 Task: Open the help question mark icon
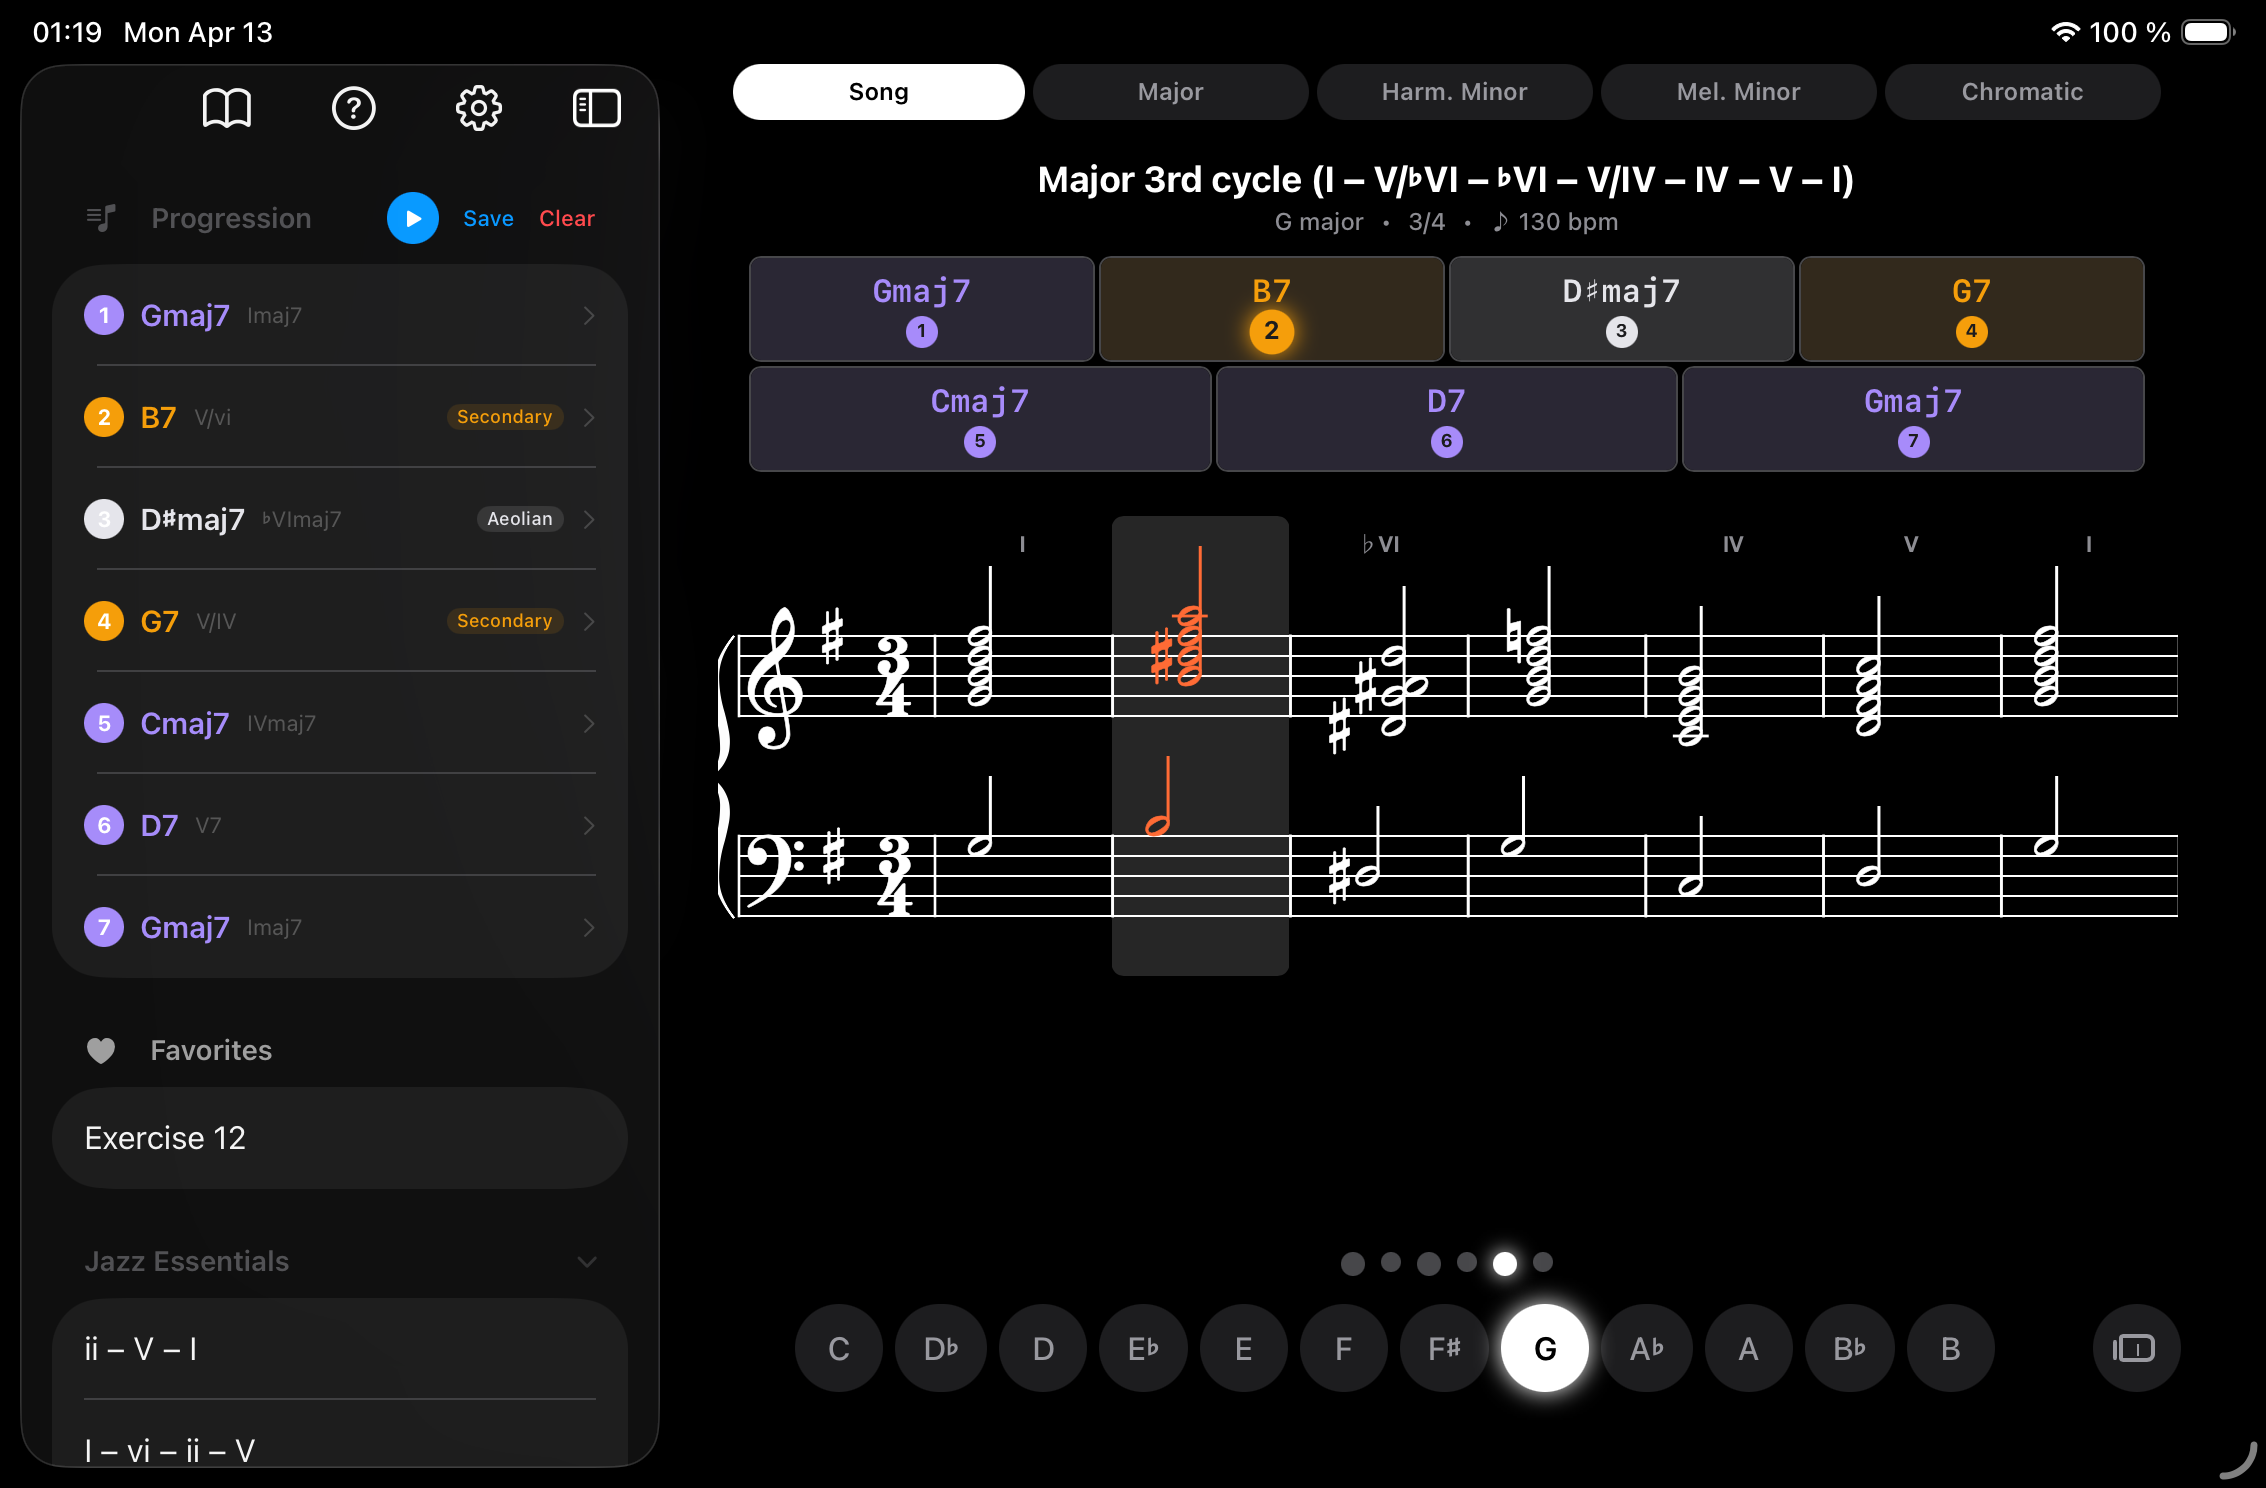coord(354,108)
